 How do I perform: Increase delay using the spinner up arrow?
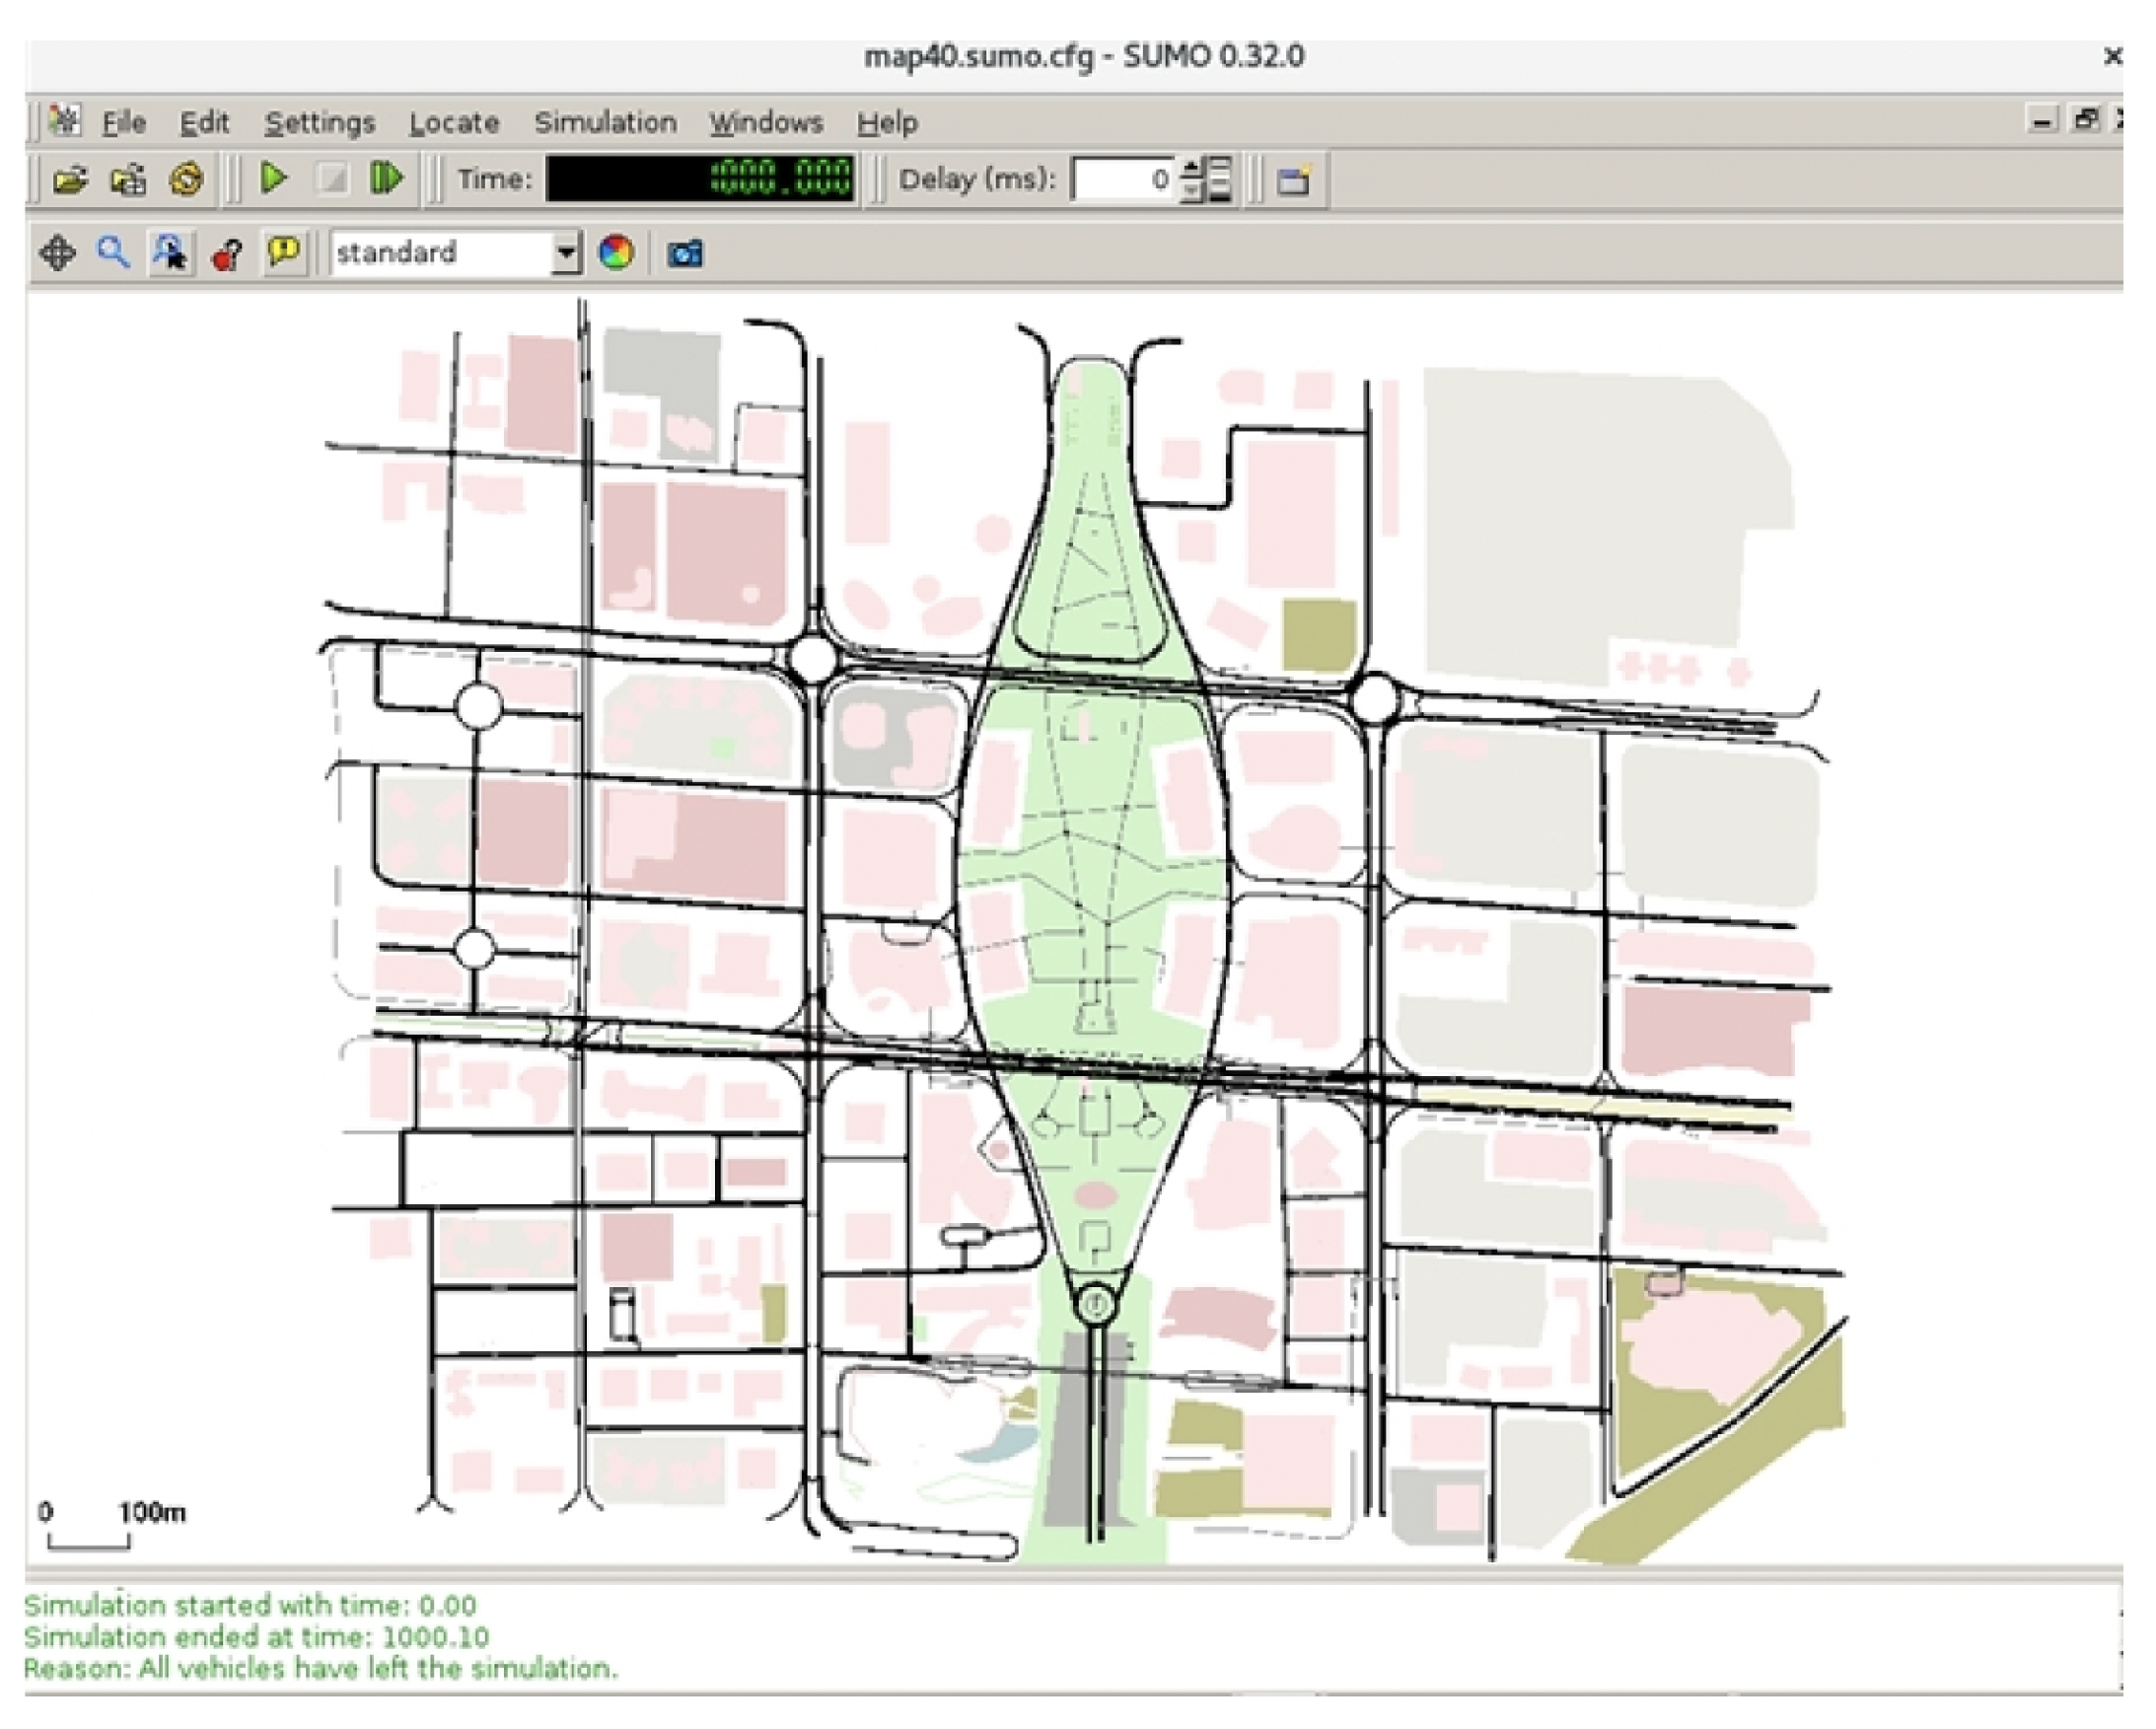coord(1191,168)
